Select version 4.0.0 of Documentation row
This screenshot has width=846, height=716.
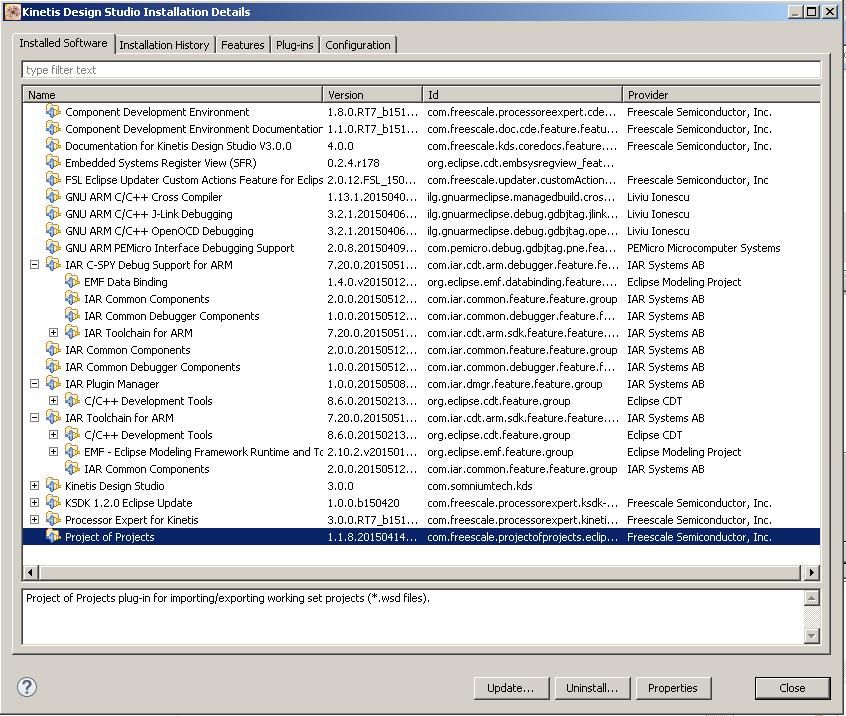pos(340,146)
